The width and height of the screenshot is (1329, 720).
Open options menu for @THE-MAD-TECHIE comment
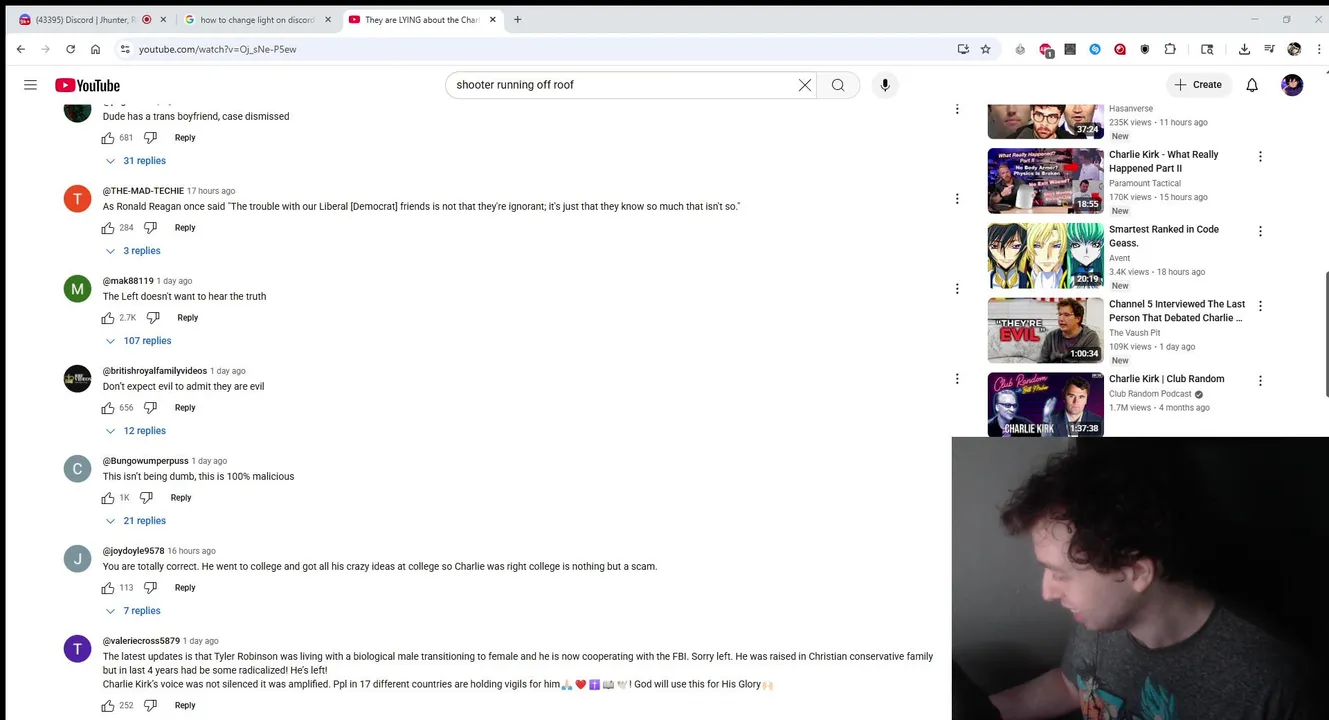pos(957,199)
